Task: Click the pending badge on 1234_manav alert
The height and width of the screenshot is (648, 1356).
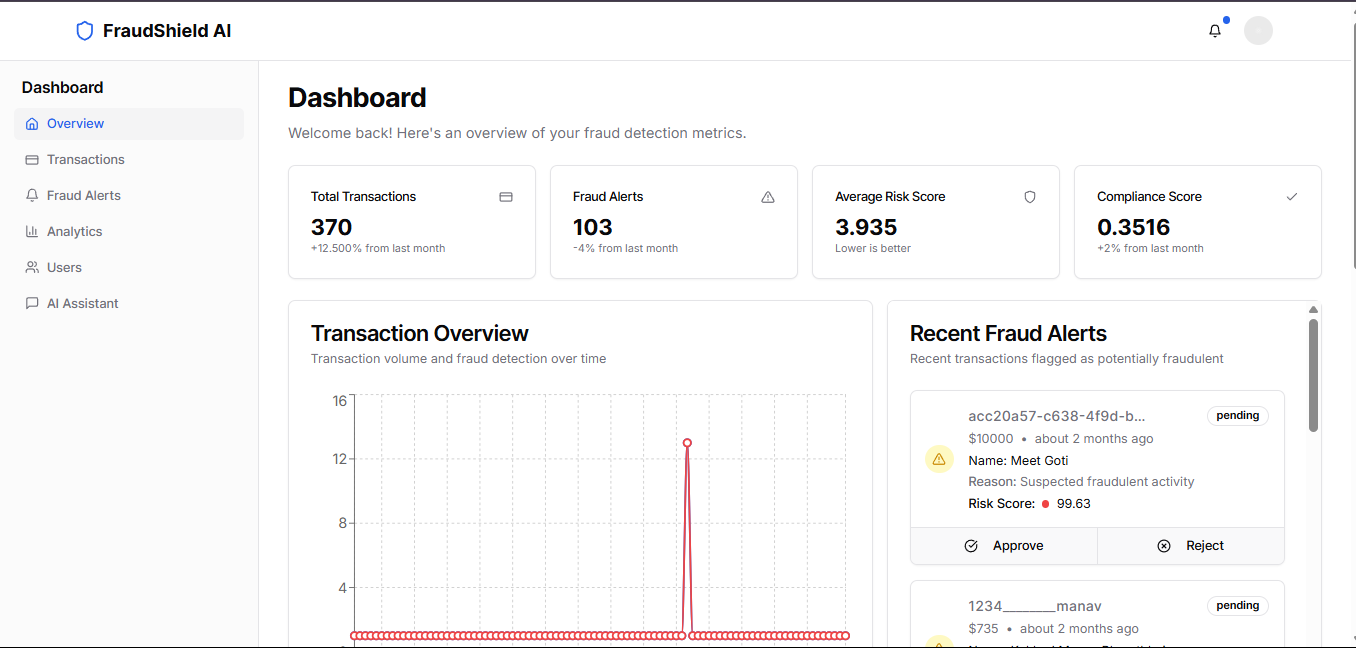Action: coord(1238,606)
